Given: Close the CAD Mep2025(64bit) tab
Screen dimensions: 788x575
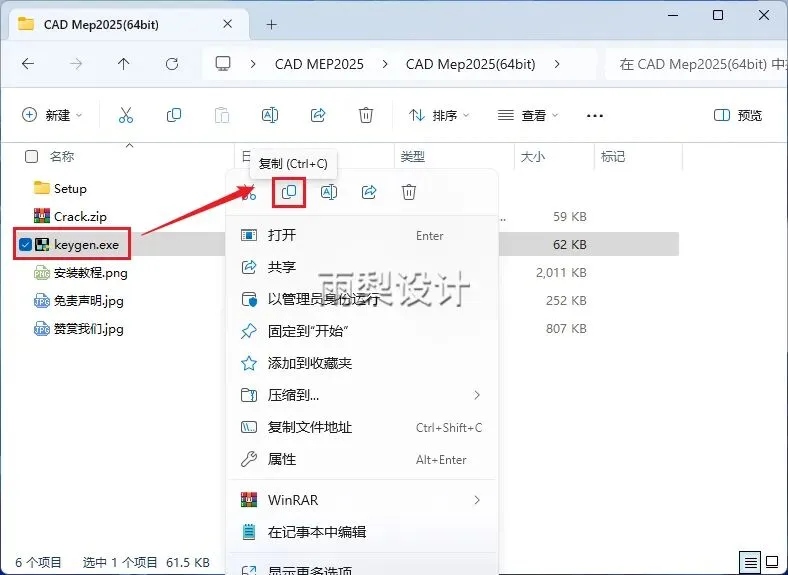Looking at the screenshot, I should point(228,24).
